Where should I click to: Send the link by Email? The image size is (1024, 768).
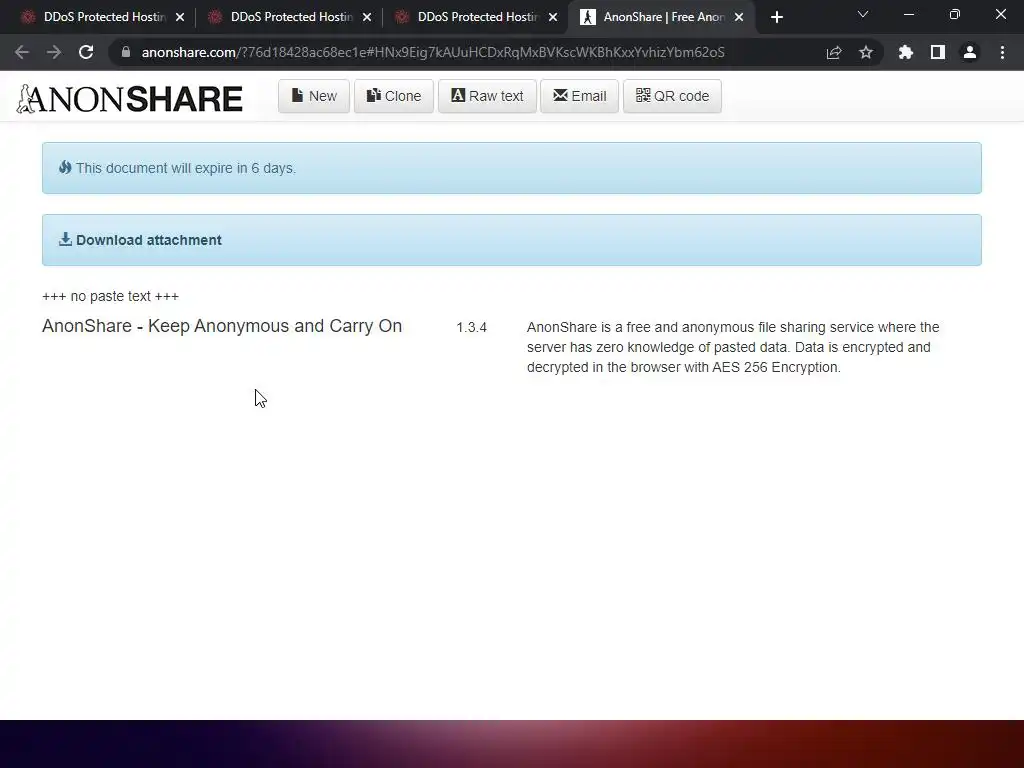coord(579,96)
